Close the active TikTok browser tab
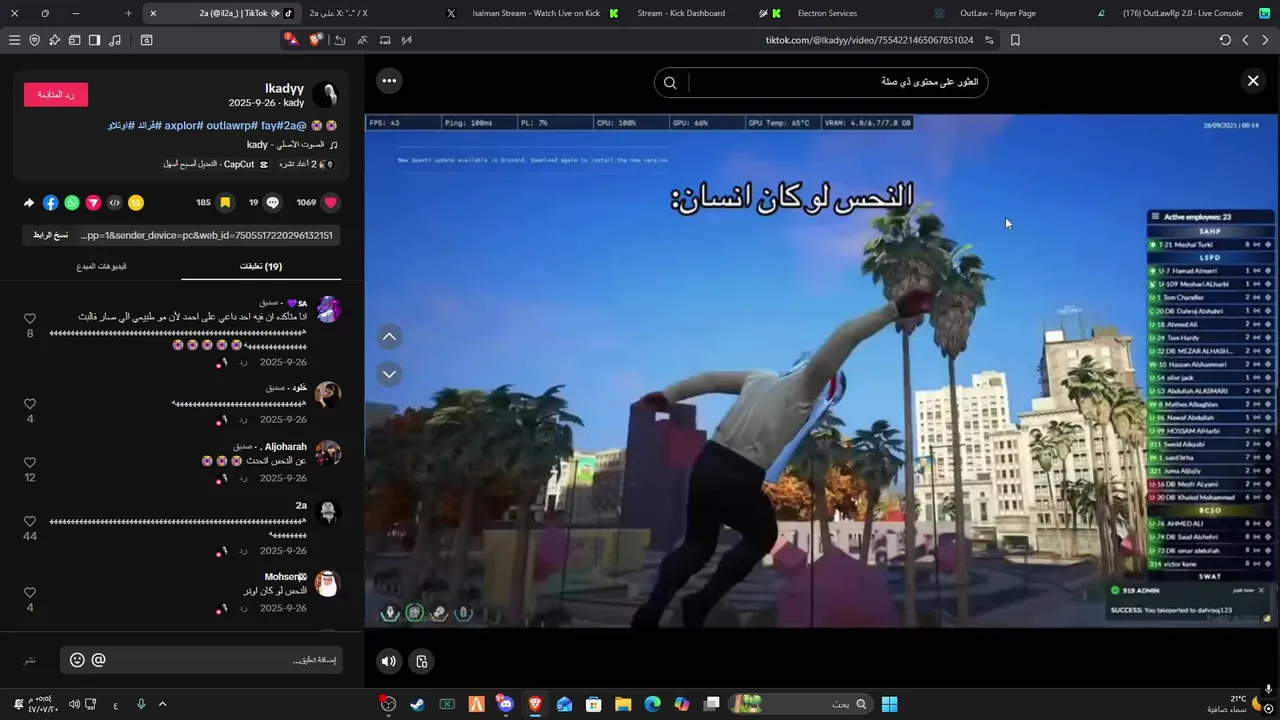The height and width of the screenshot is (720, 1280). click(153, 13)
